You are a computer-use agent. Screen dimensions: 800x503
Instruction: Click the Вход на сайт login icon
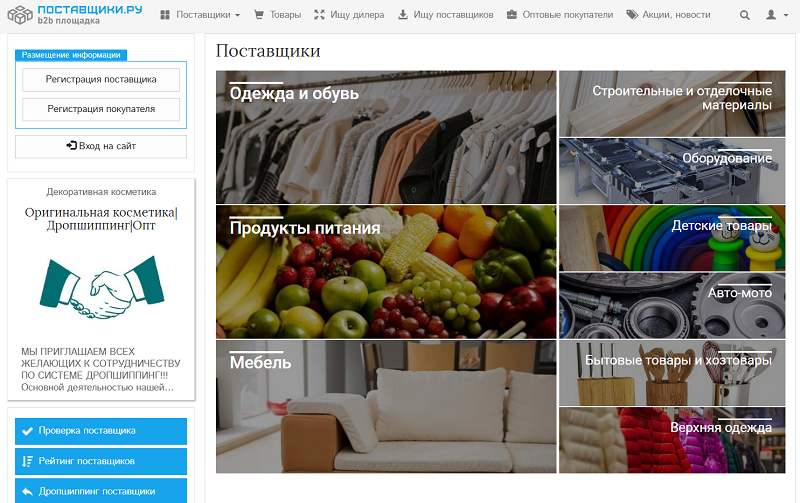71,145
